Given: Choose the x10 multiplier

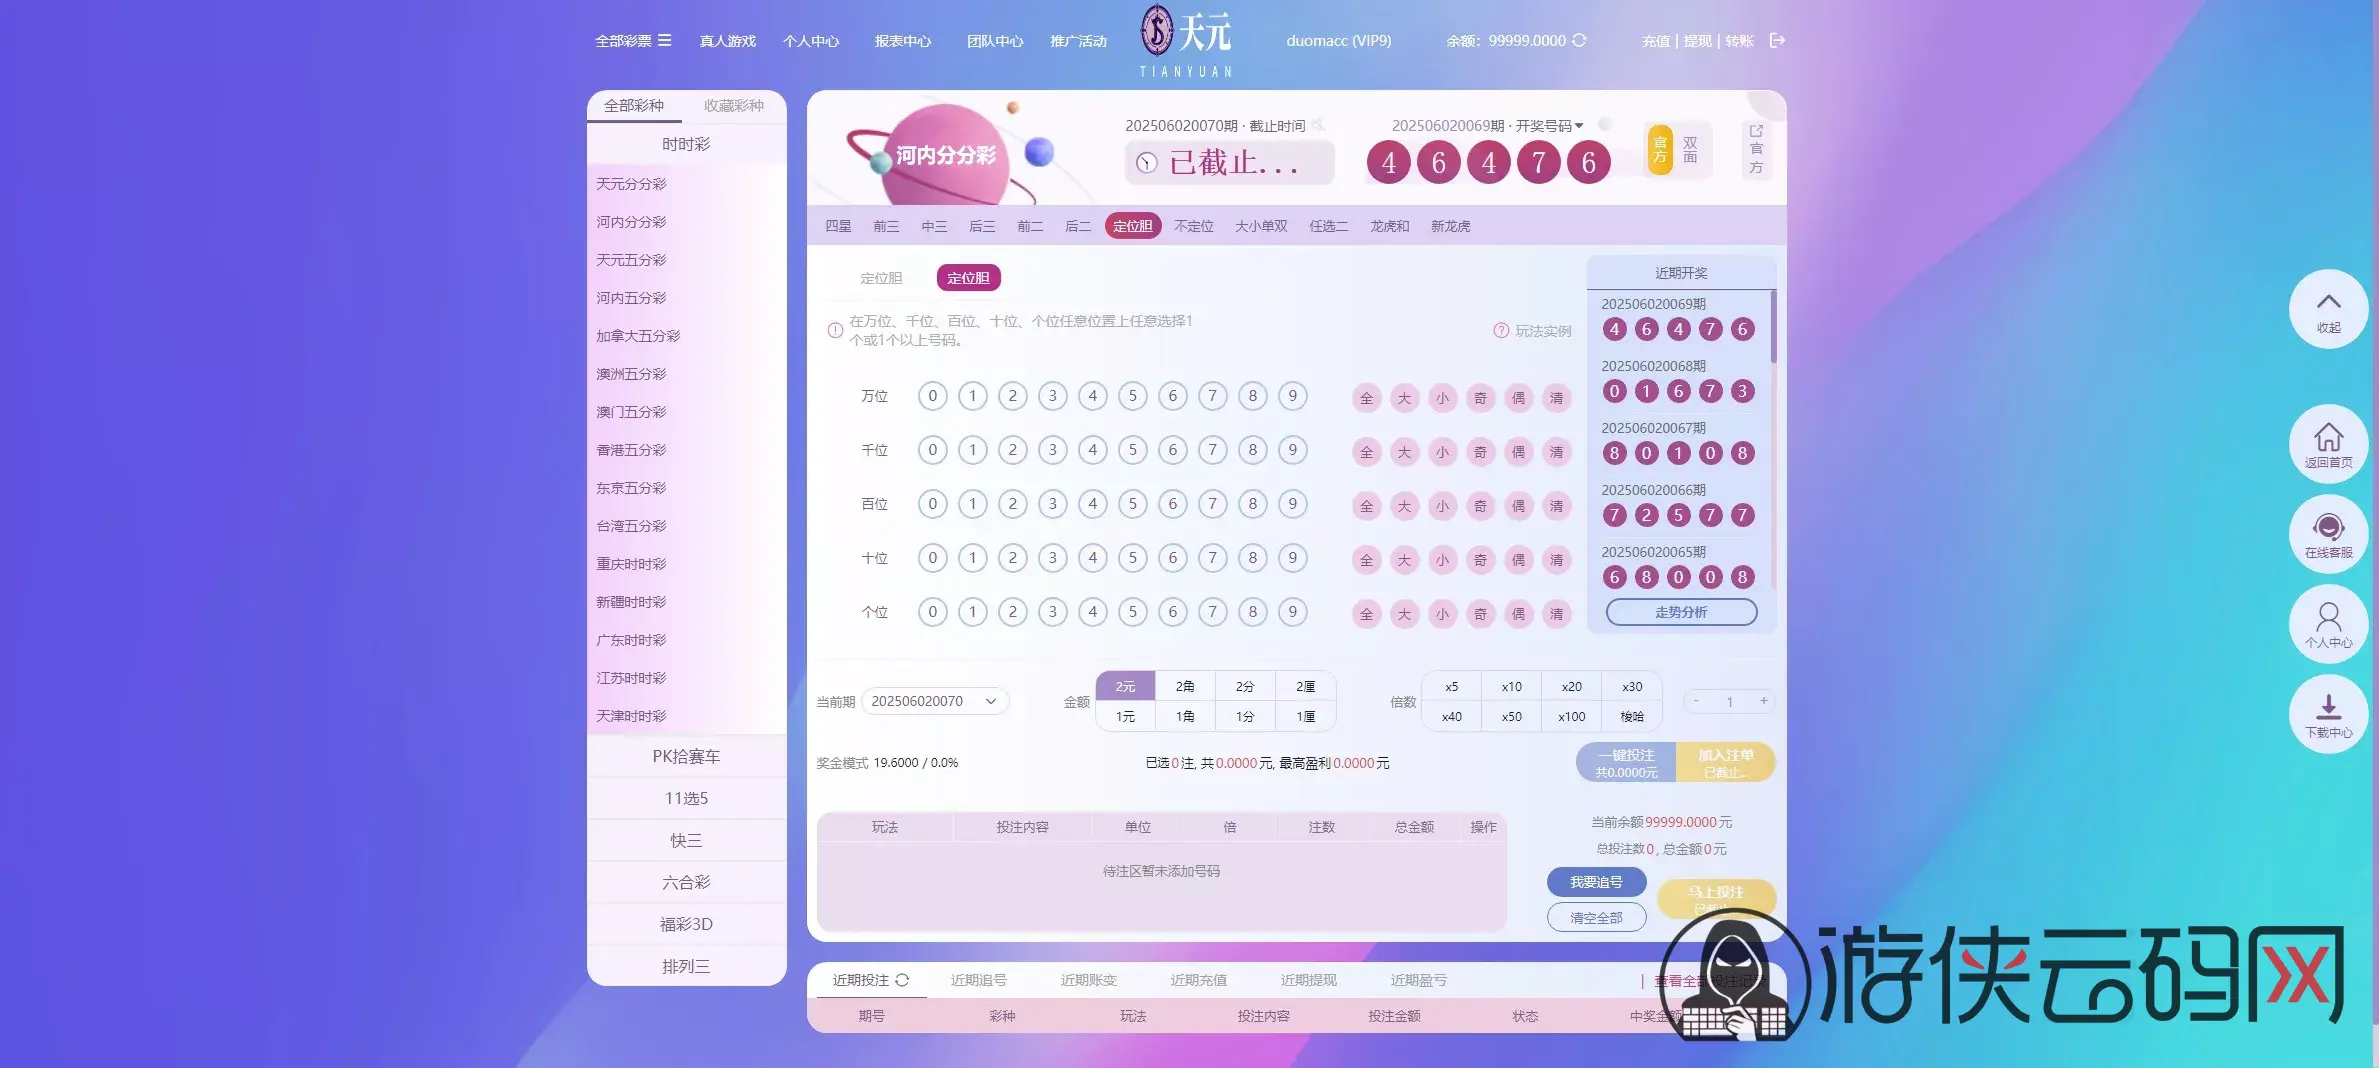Looking at the screenshot, I should click(1512, 686).
